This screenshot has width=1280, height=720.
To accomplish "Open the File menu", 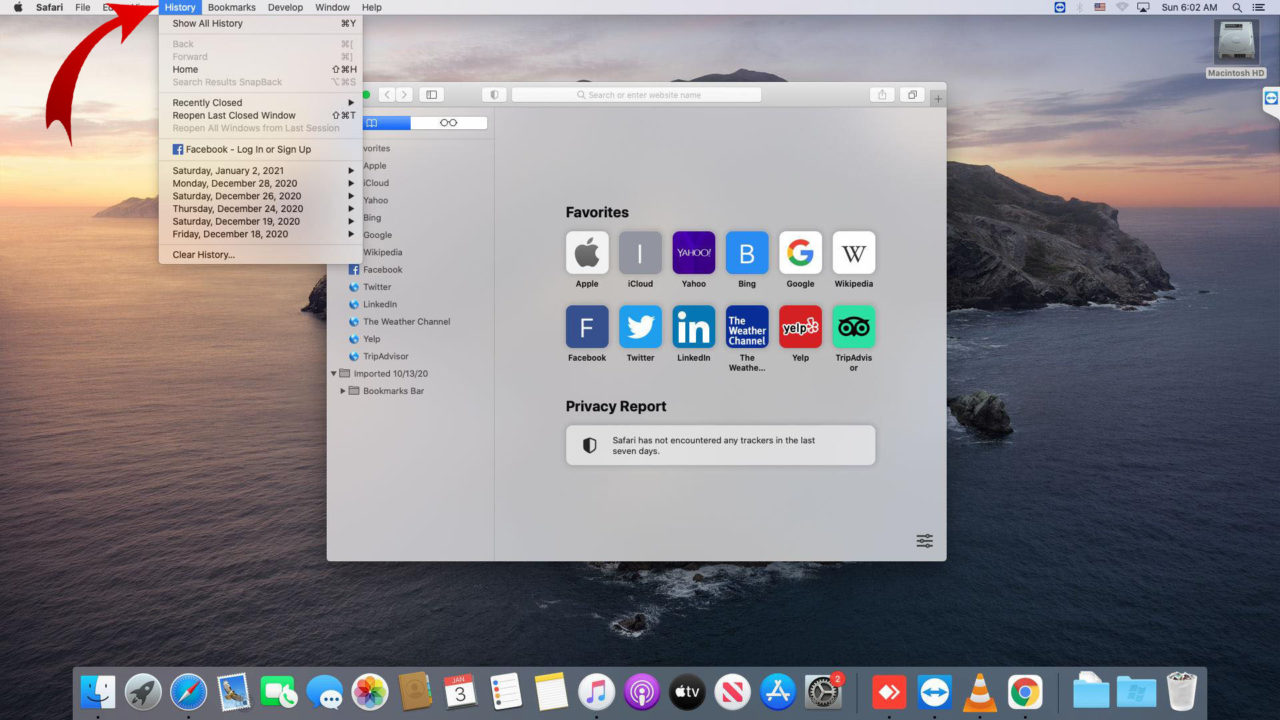I will (x=83, y=7).
